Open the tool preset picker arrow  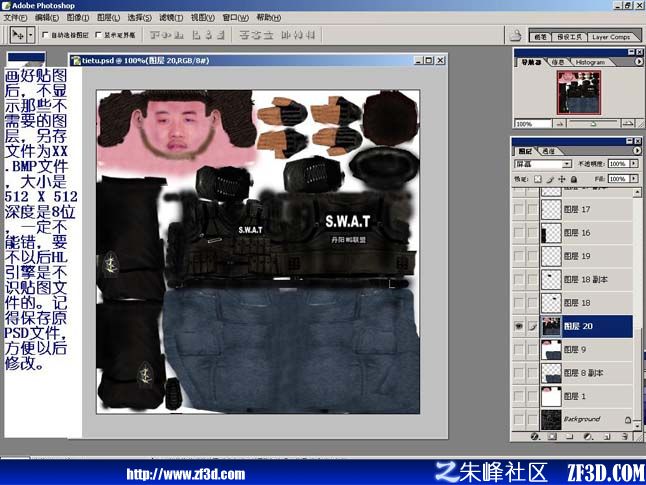click(30, 35)
